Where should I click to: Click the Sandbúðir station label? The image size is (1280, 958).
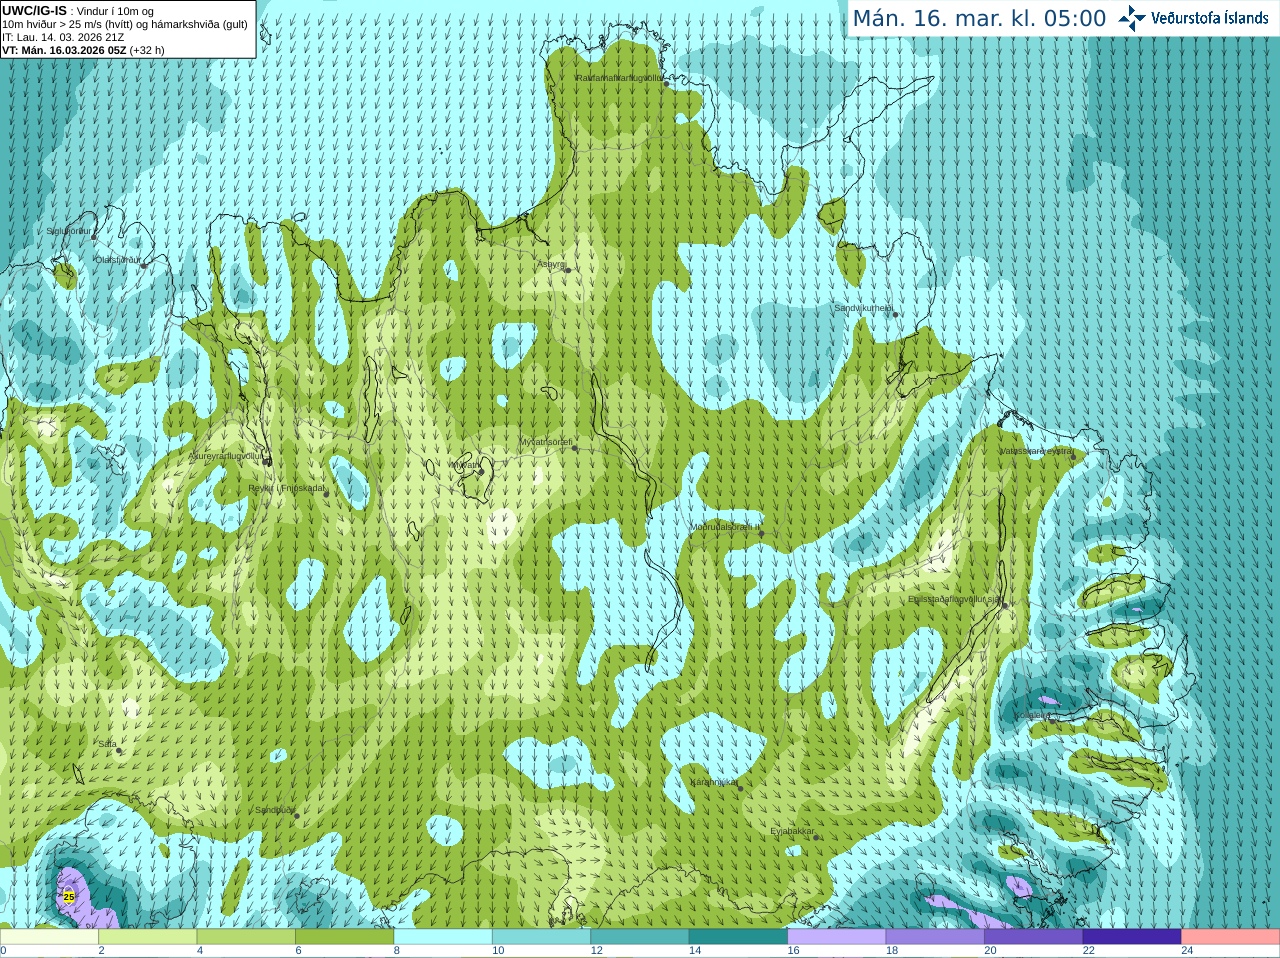[274, 810]
